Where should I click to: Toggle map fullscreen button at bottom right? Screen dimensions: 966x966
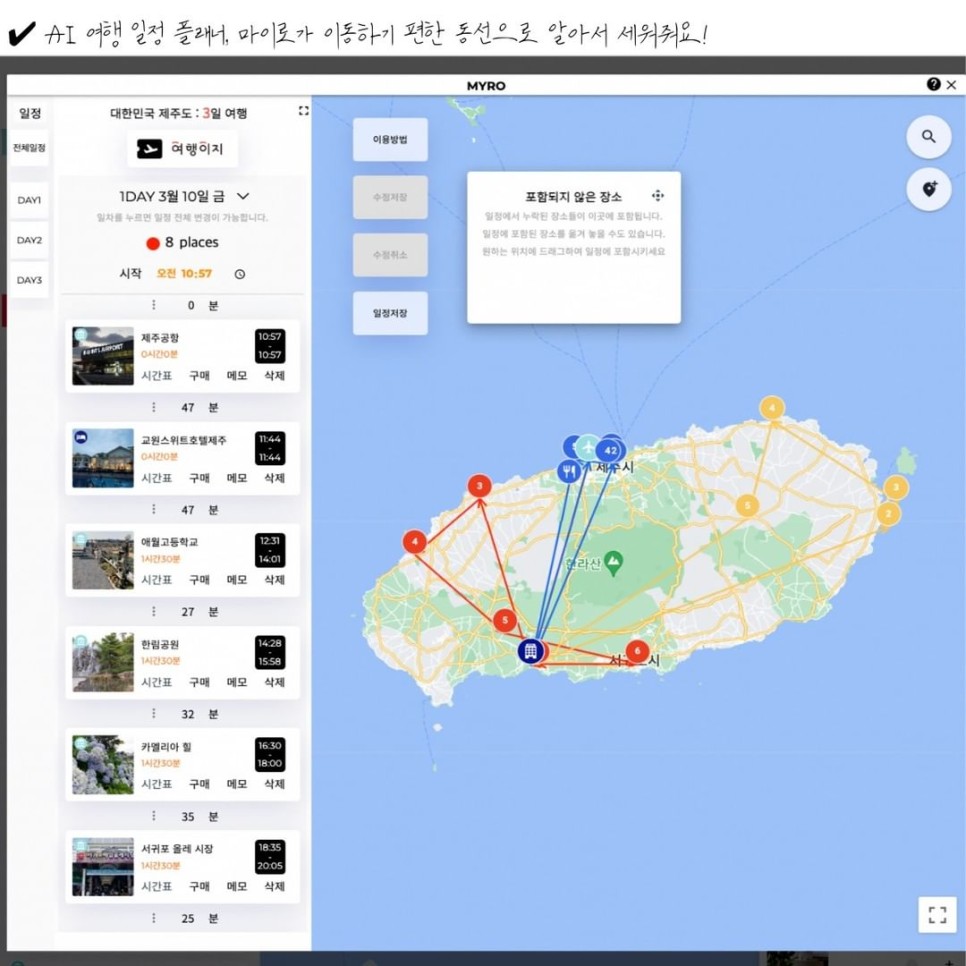[x=937, y=915]
